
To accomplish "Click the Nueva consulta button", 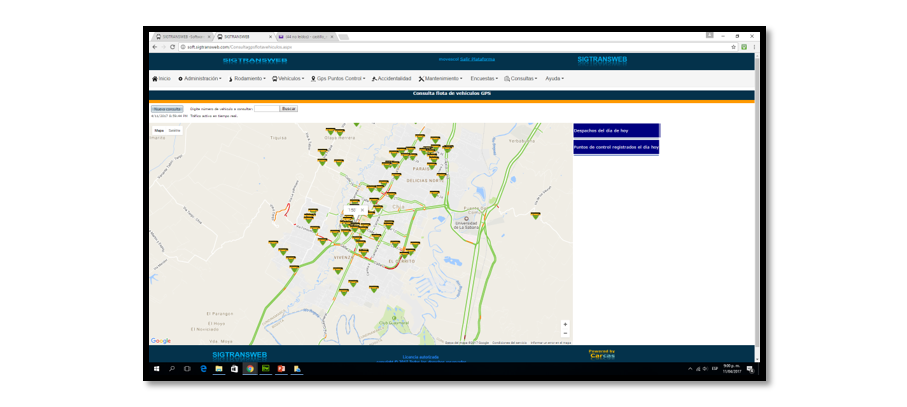I will [x=167, y=109].
